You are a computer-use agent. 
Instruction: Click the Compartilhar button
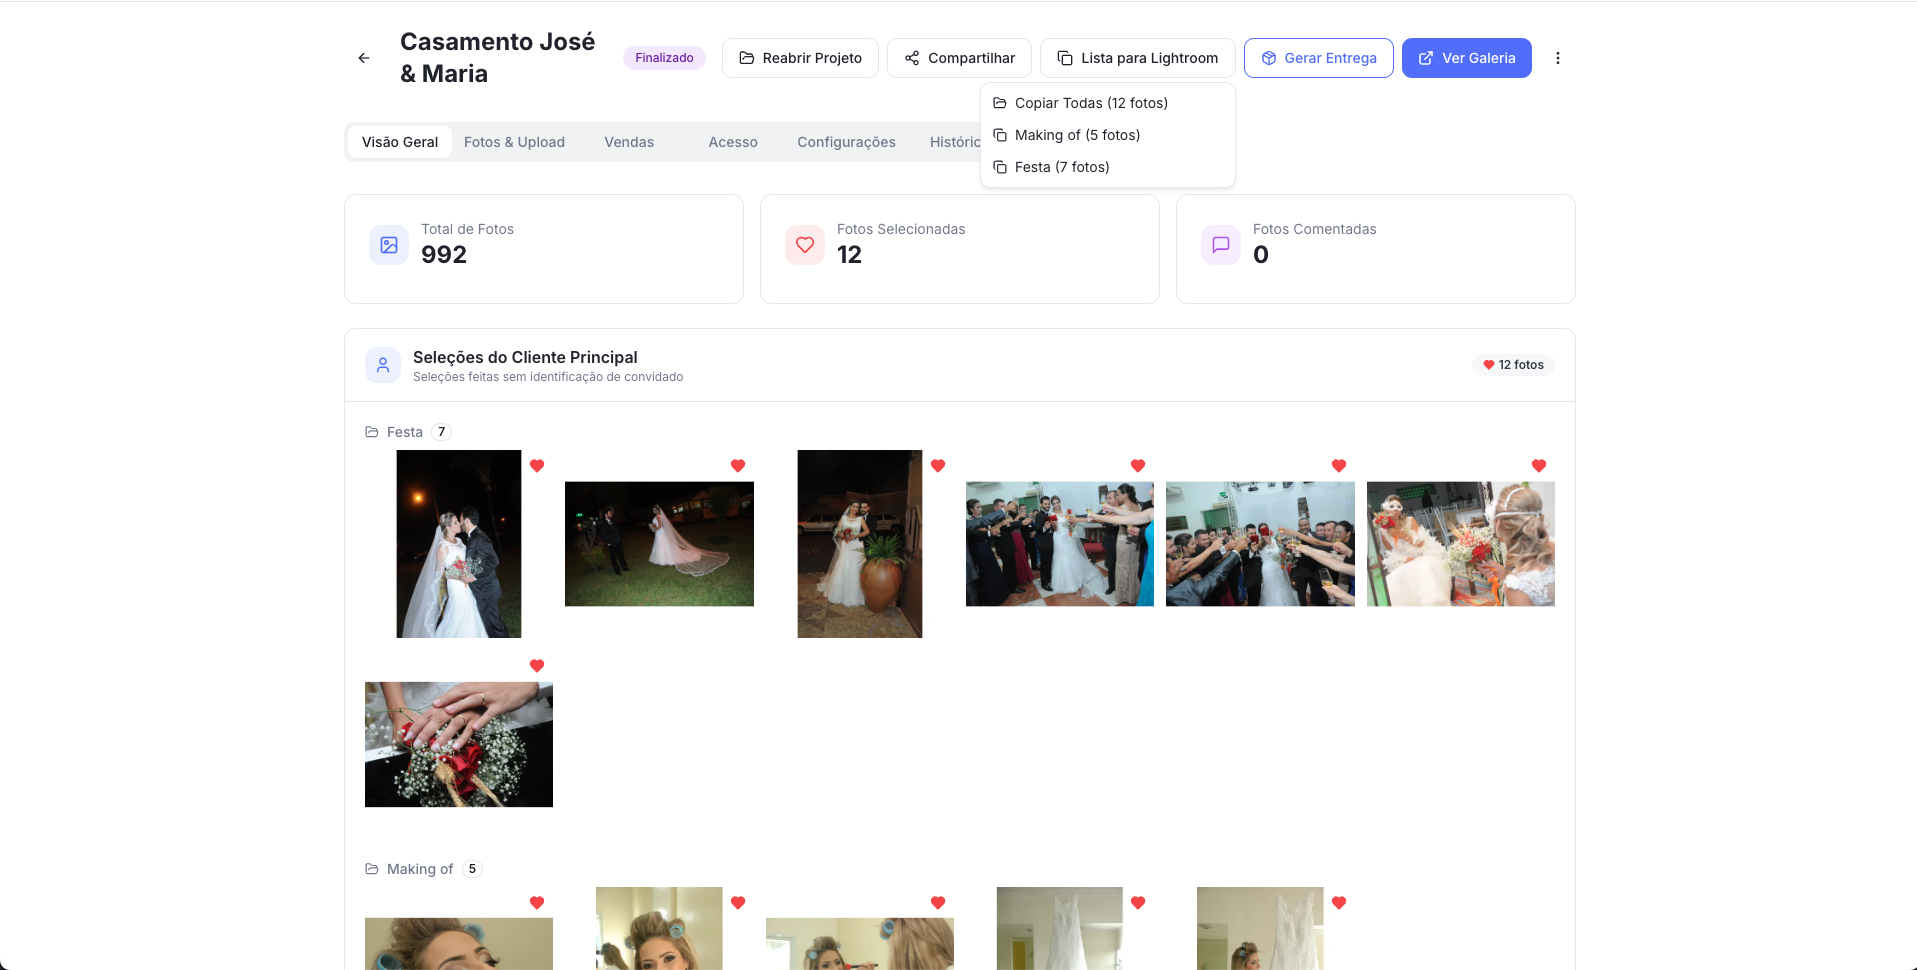click(959, 58)
